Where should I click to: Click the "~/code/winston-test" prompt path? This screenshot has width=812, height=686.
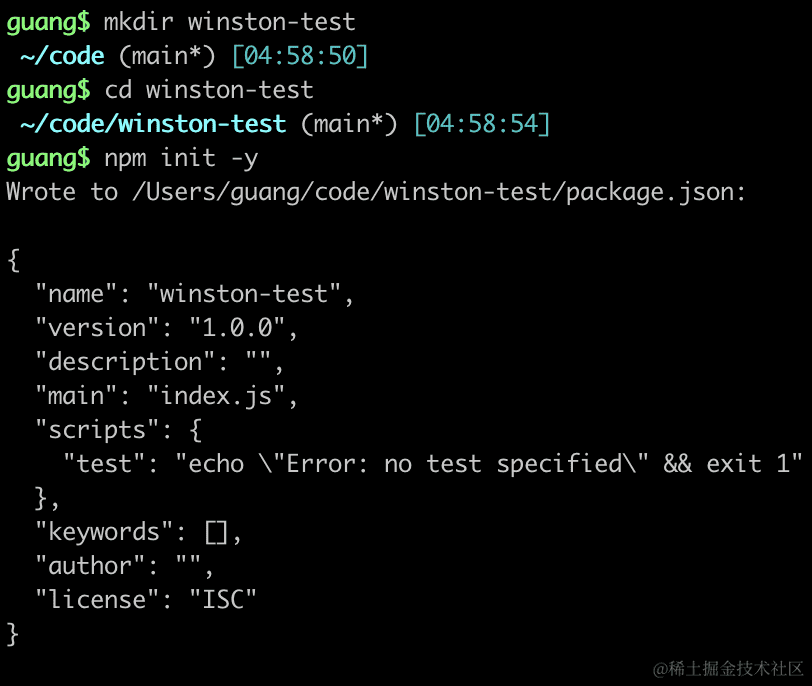click(152, 124)
